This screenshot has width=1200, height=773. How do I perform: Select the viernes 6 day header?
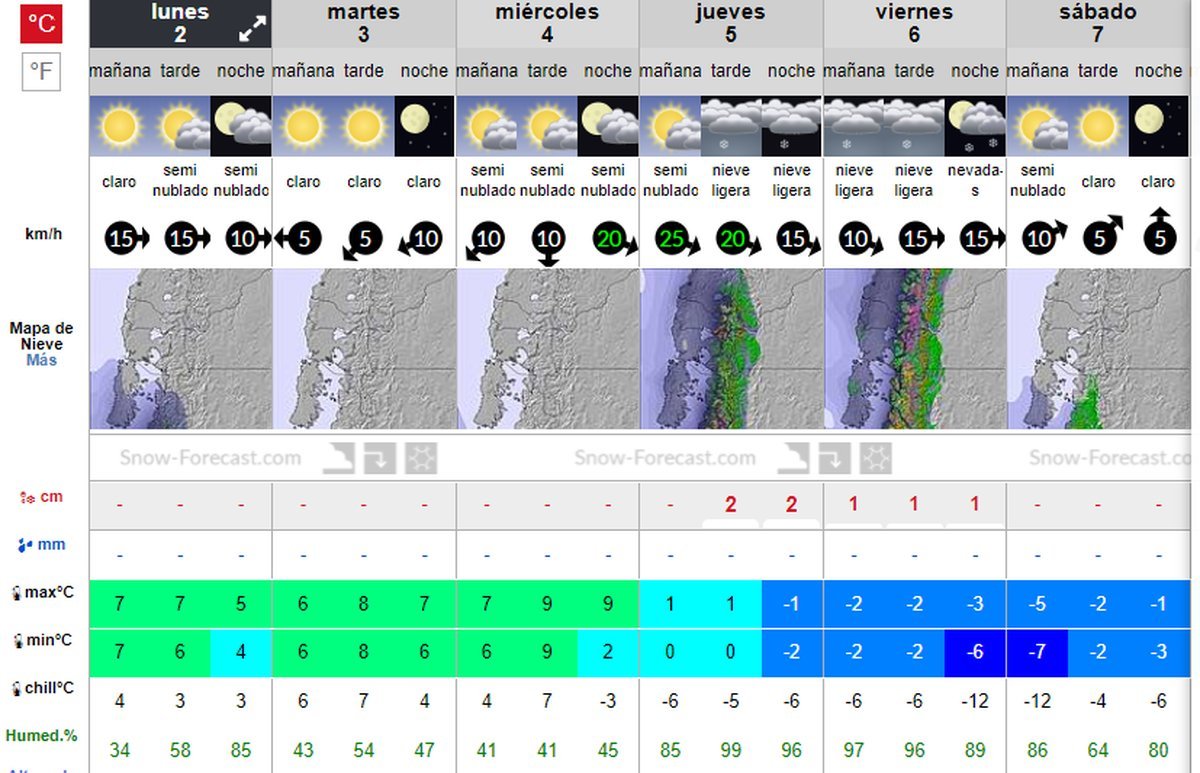click(914, 23)
